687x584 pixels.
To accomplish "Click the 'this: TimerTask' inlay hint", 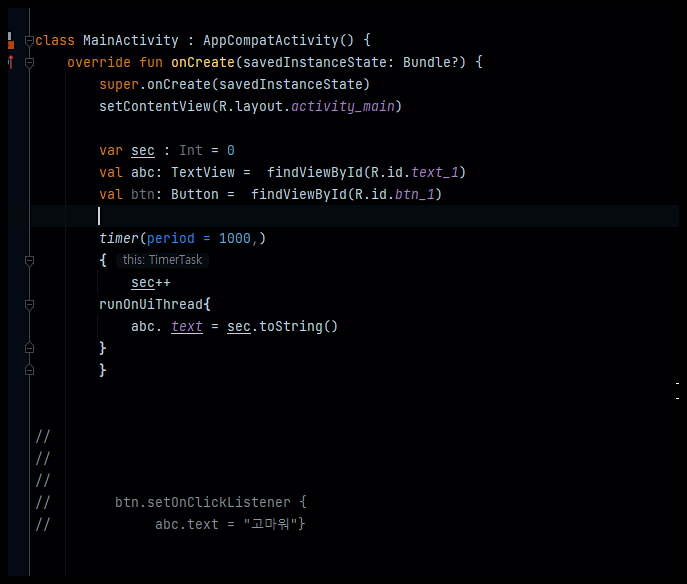I will [162, 260].
